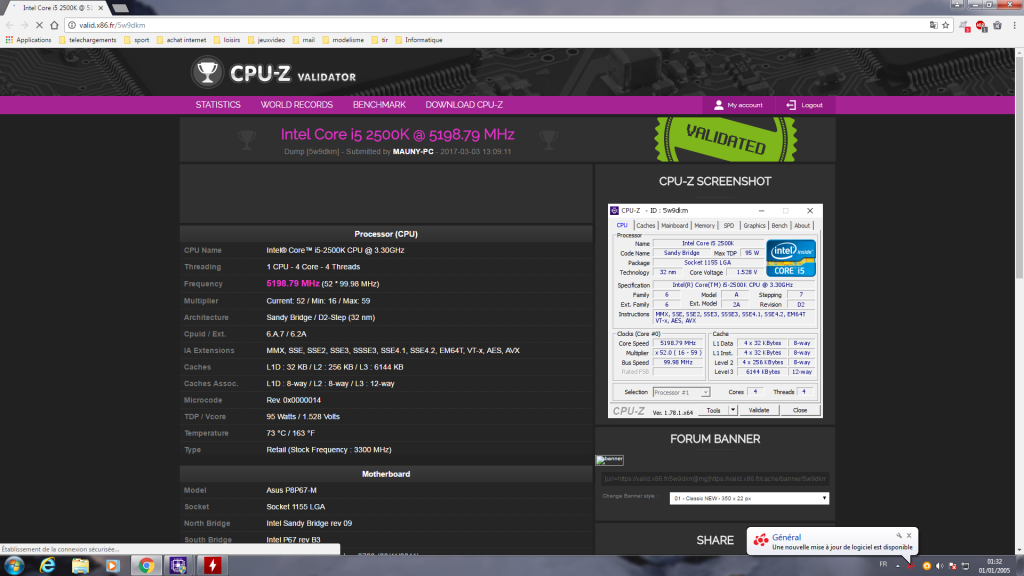Open WORLD RECORDS page
Image resolution: width=1024 pixels, height=576 pixels.
(x=296, y=104)
